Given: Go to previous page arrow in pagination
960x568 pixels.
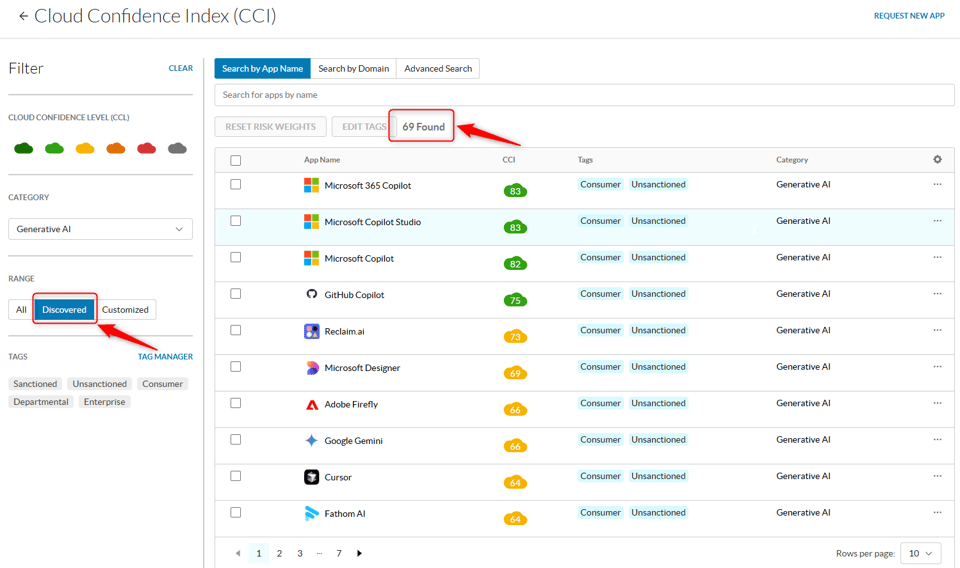Looking at the screenshot, I should tap(238, 553).
